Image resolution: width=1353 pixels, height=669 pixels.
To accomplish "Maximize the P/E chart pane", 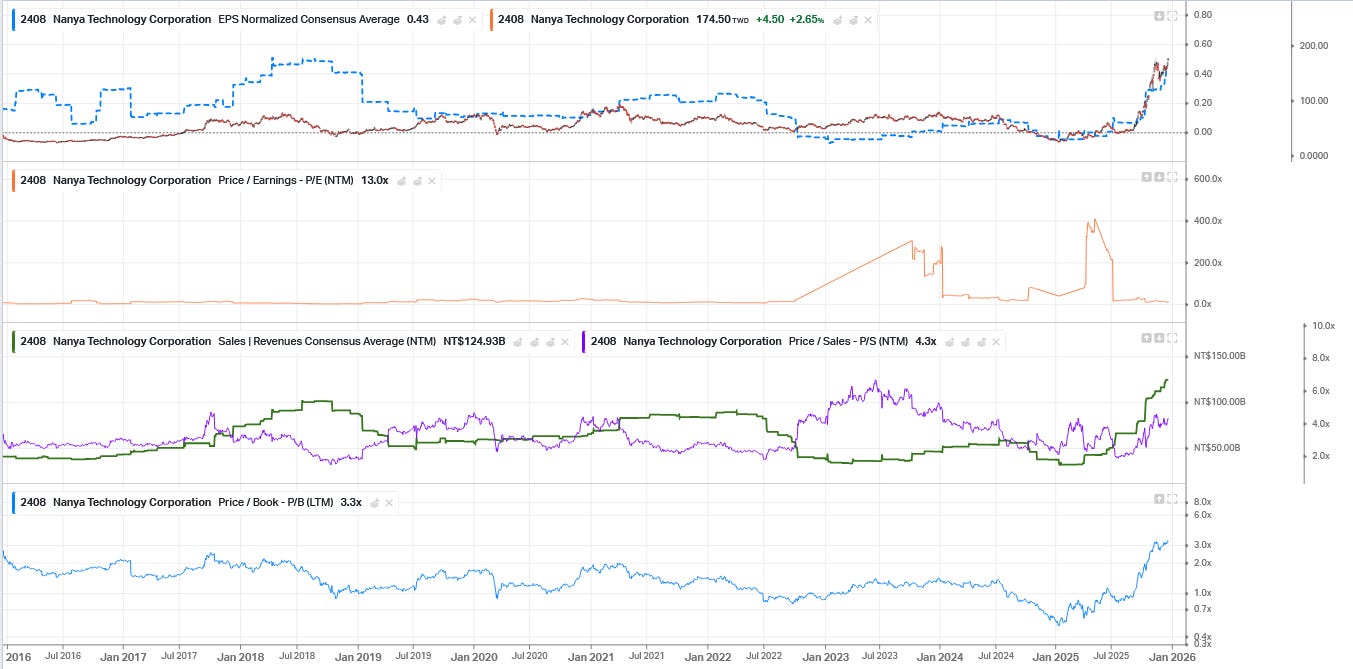I will pyautogui.click(x=1172, y=176).
